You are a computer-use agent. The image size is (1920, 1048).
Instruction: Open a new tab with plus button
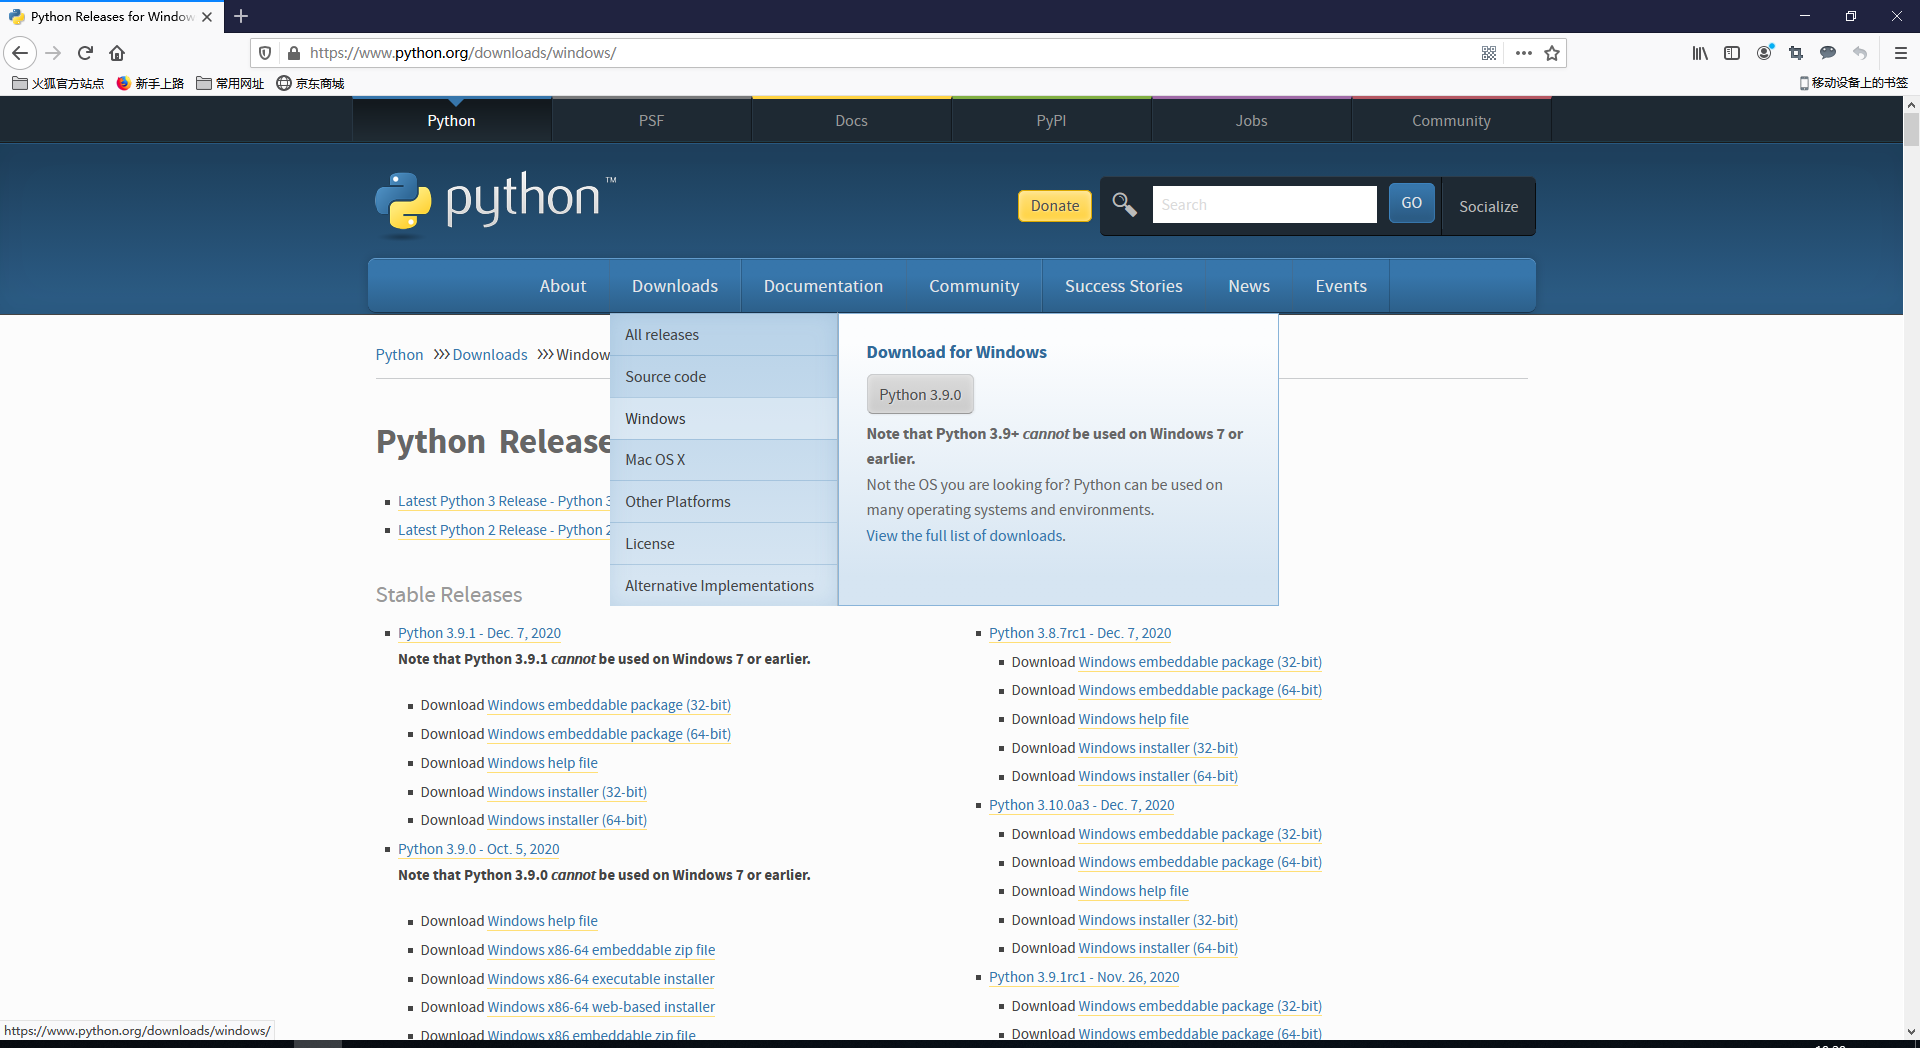241,16
